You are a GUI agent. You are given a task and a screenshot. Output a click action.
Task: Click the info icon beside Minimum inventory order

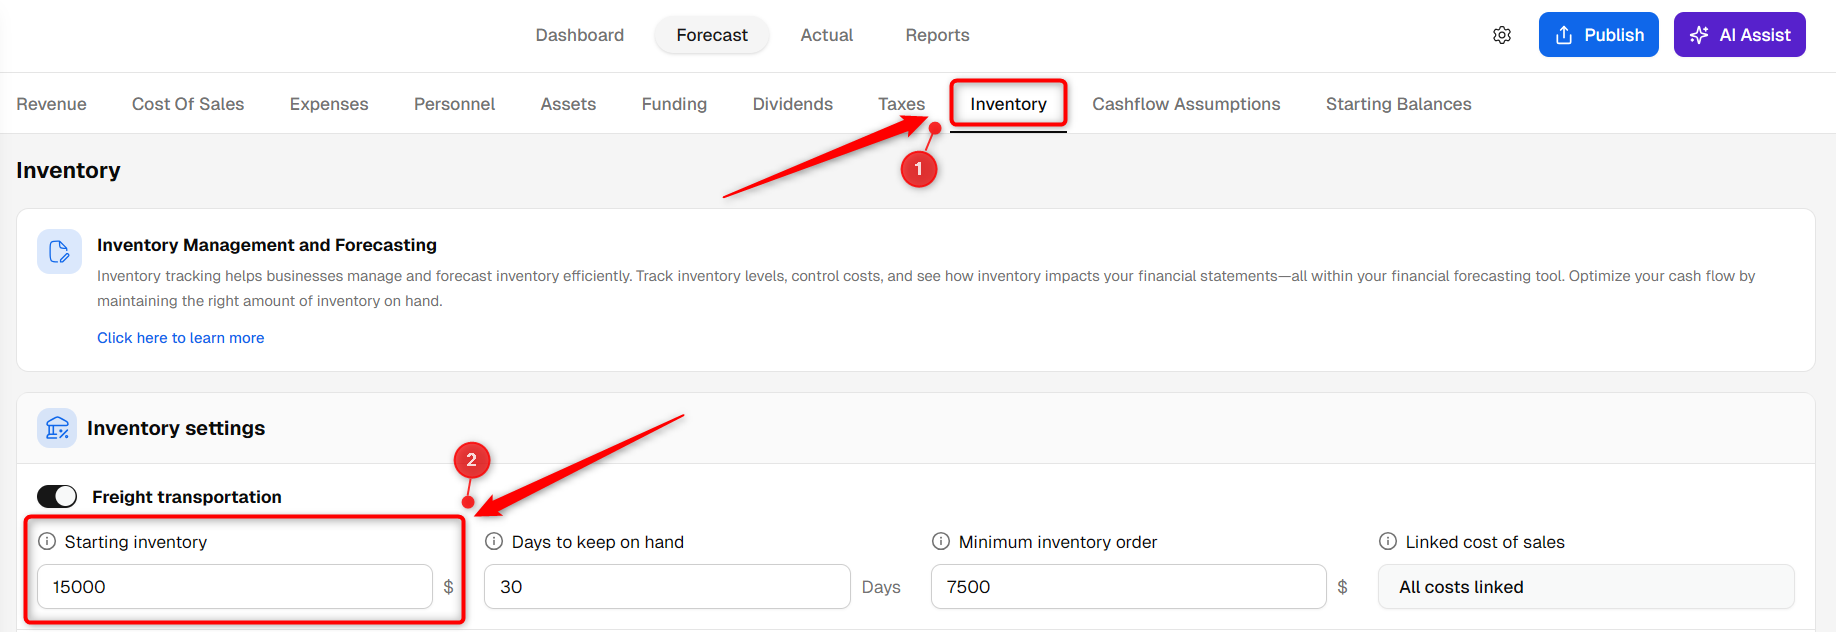click(x=941, y=541)
